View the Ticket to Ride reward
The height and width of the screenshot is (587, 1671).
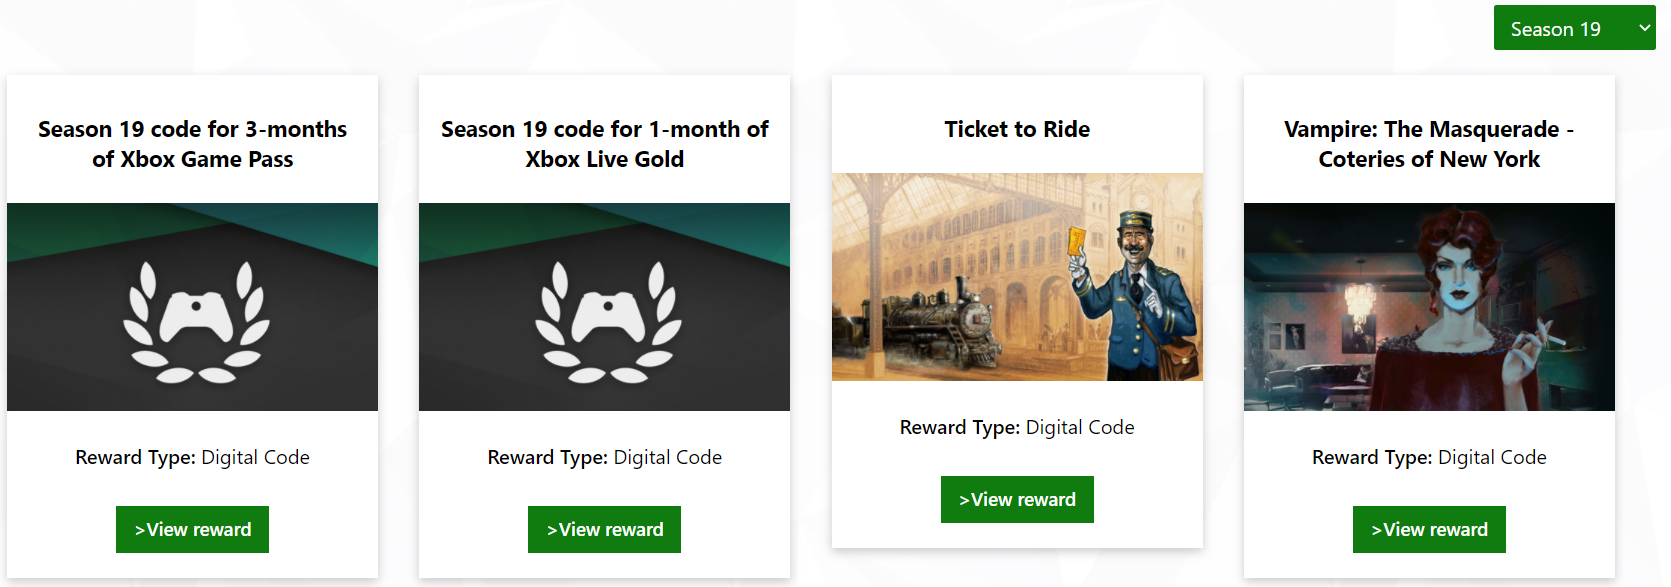coord(1017,499)
